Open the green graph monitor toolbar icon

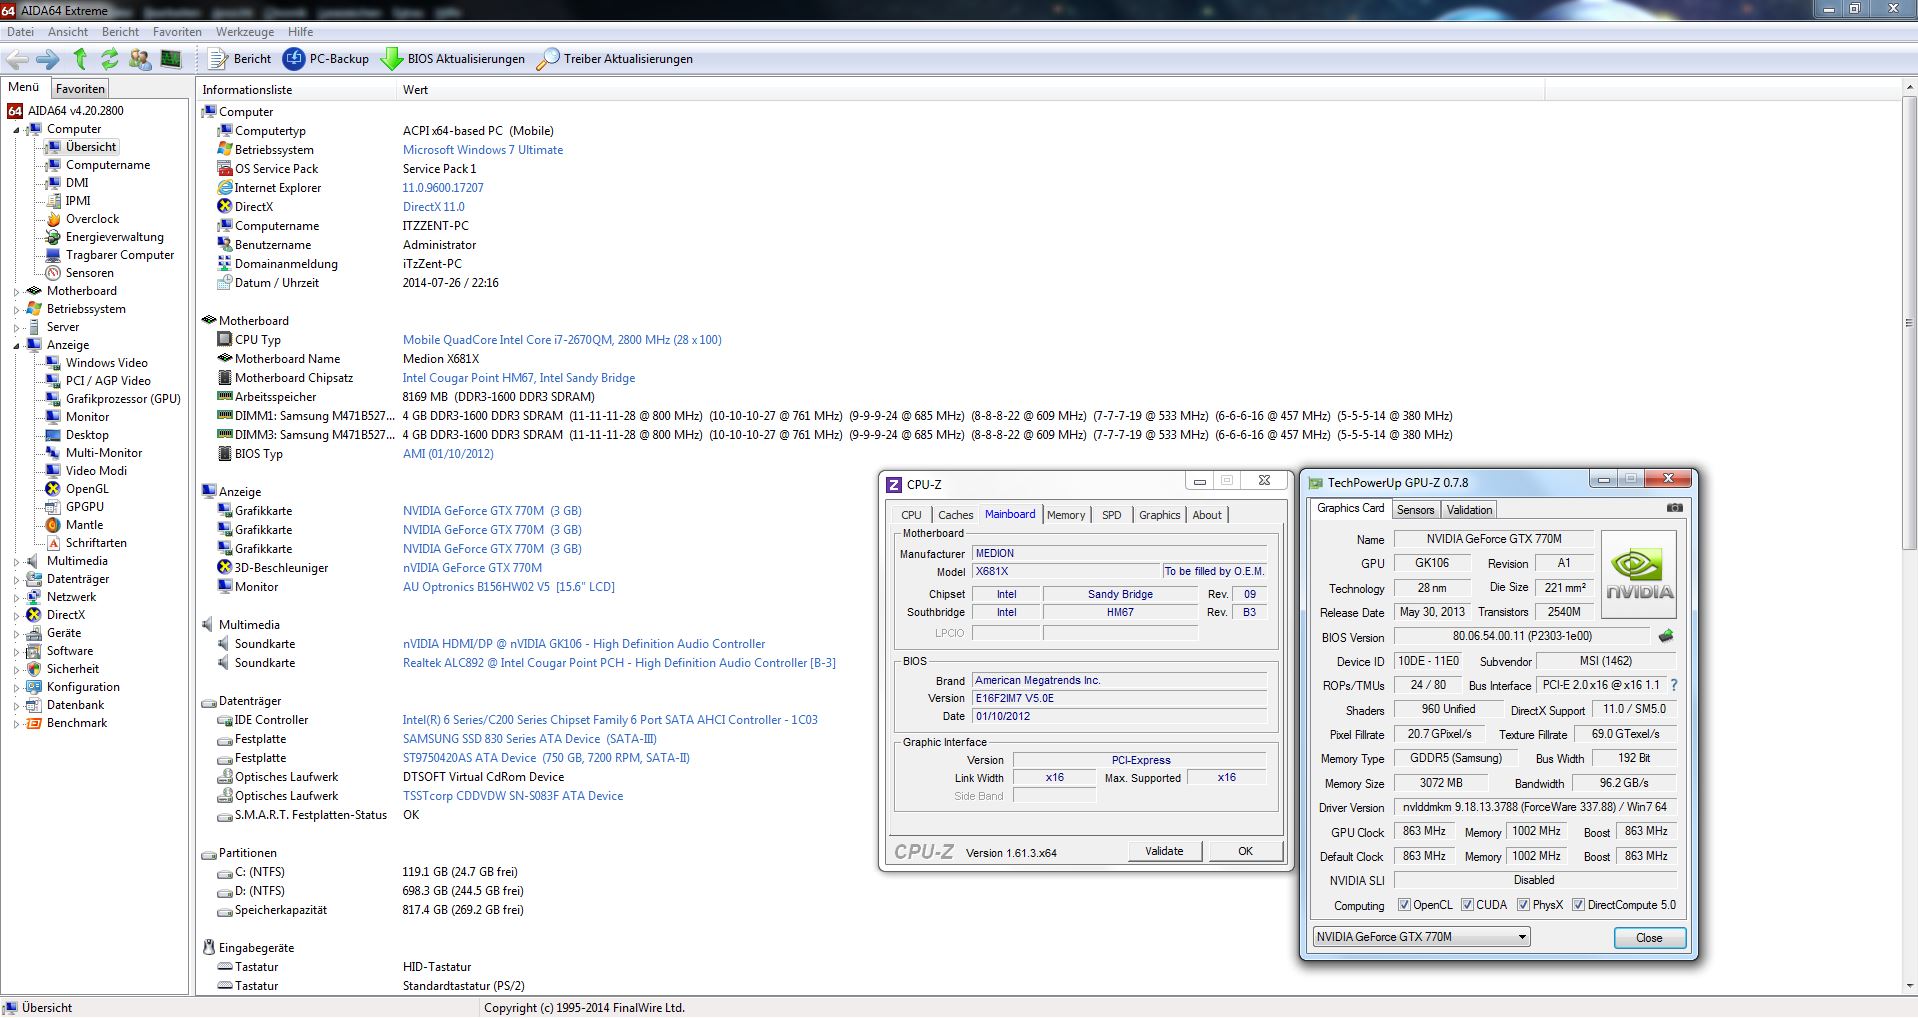[x=171, y=59]
